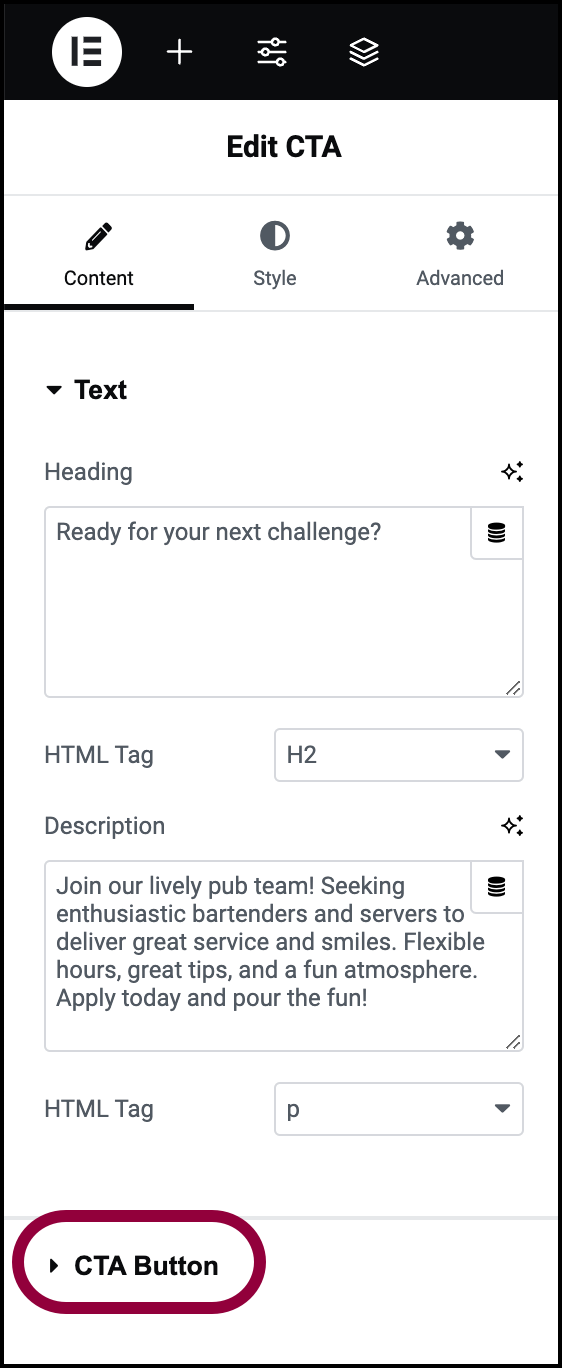Open dynamic tags icon in Description field
Image resolution: width=562 pixels, height=1368 pixels.
(497, 887)
